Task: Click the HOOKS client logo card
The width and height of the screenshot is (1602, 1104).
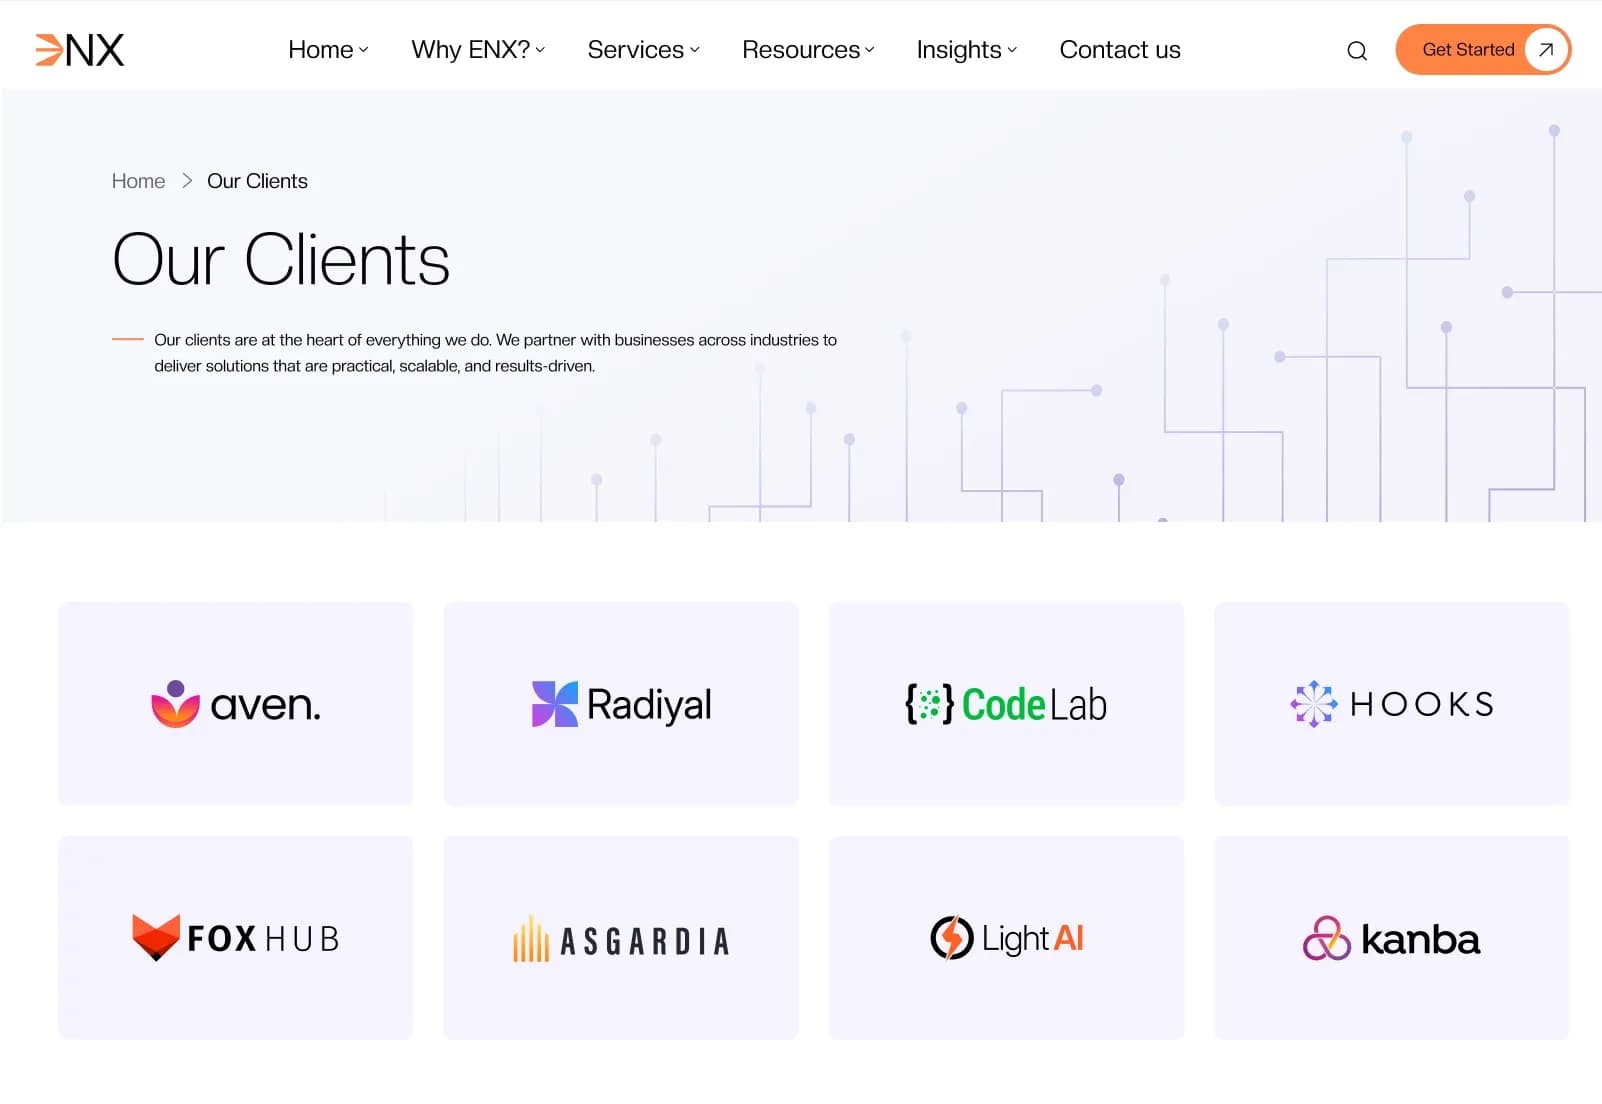Action: pyautogui.click(x=1392, y=704)
